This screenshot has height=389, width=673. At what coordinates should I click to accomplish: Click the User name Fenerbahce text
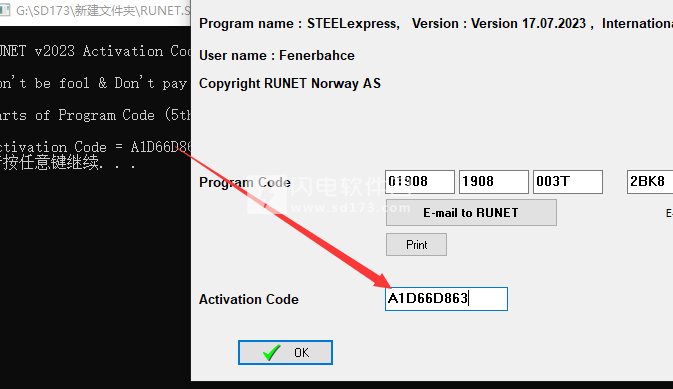click(277, 55)
